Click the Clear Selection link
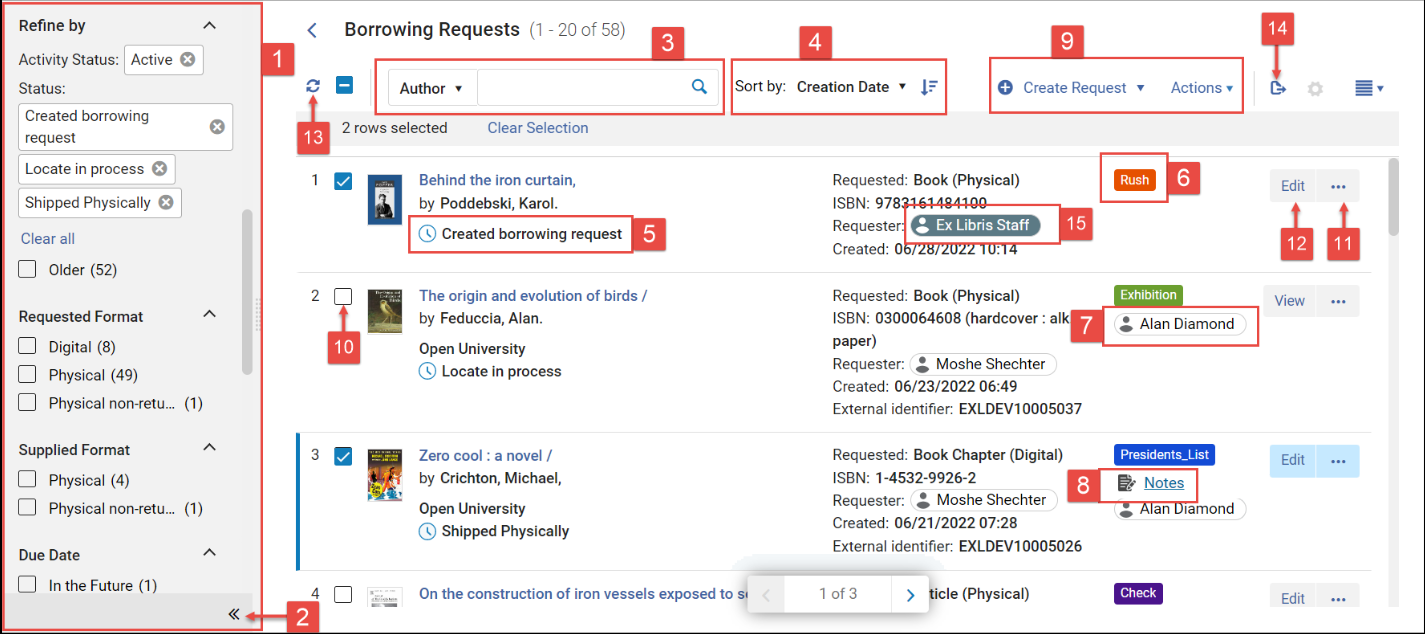 point(538,128)
